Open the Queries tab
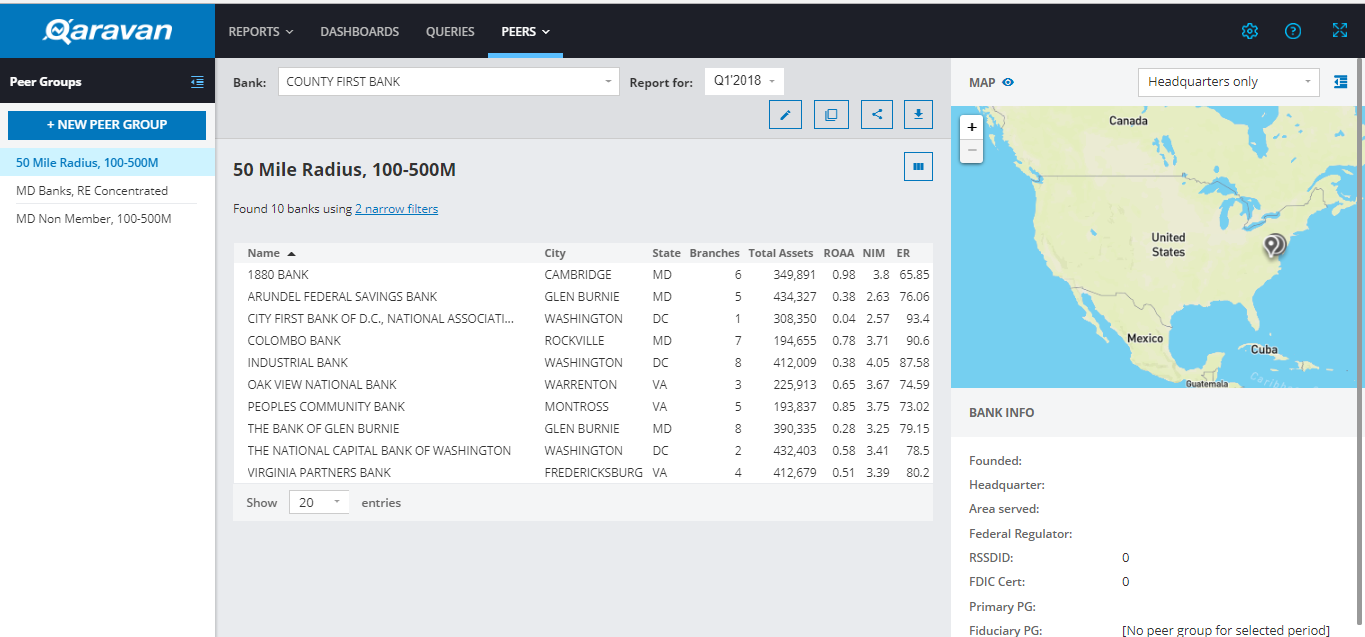The image size is (1365, 637). pos(450,31)
